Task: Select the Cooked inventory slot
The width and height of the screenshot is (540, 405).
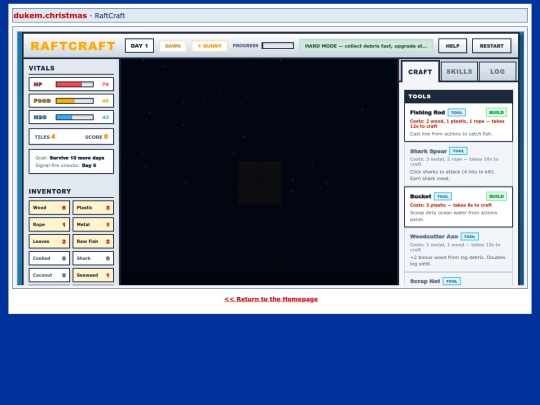Action: click(x=49, y=258)
